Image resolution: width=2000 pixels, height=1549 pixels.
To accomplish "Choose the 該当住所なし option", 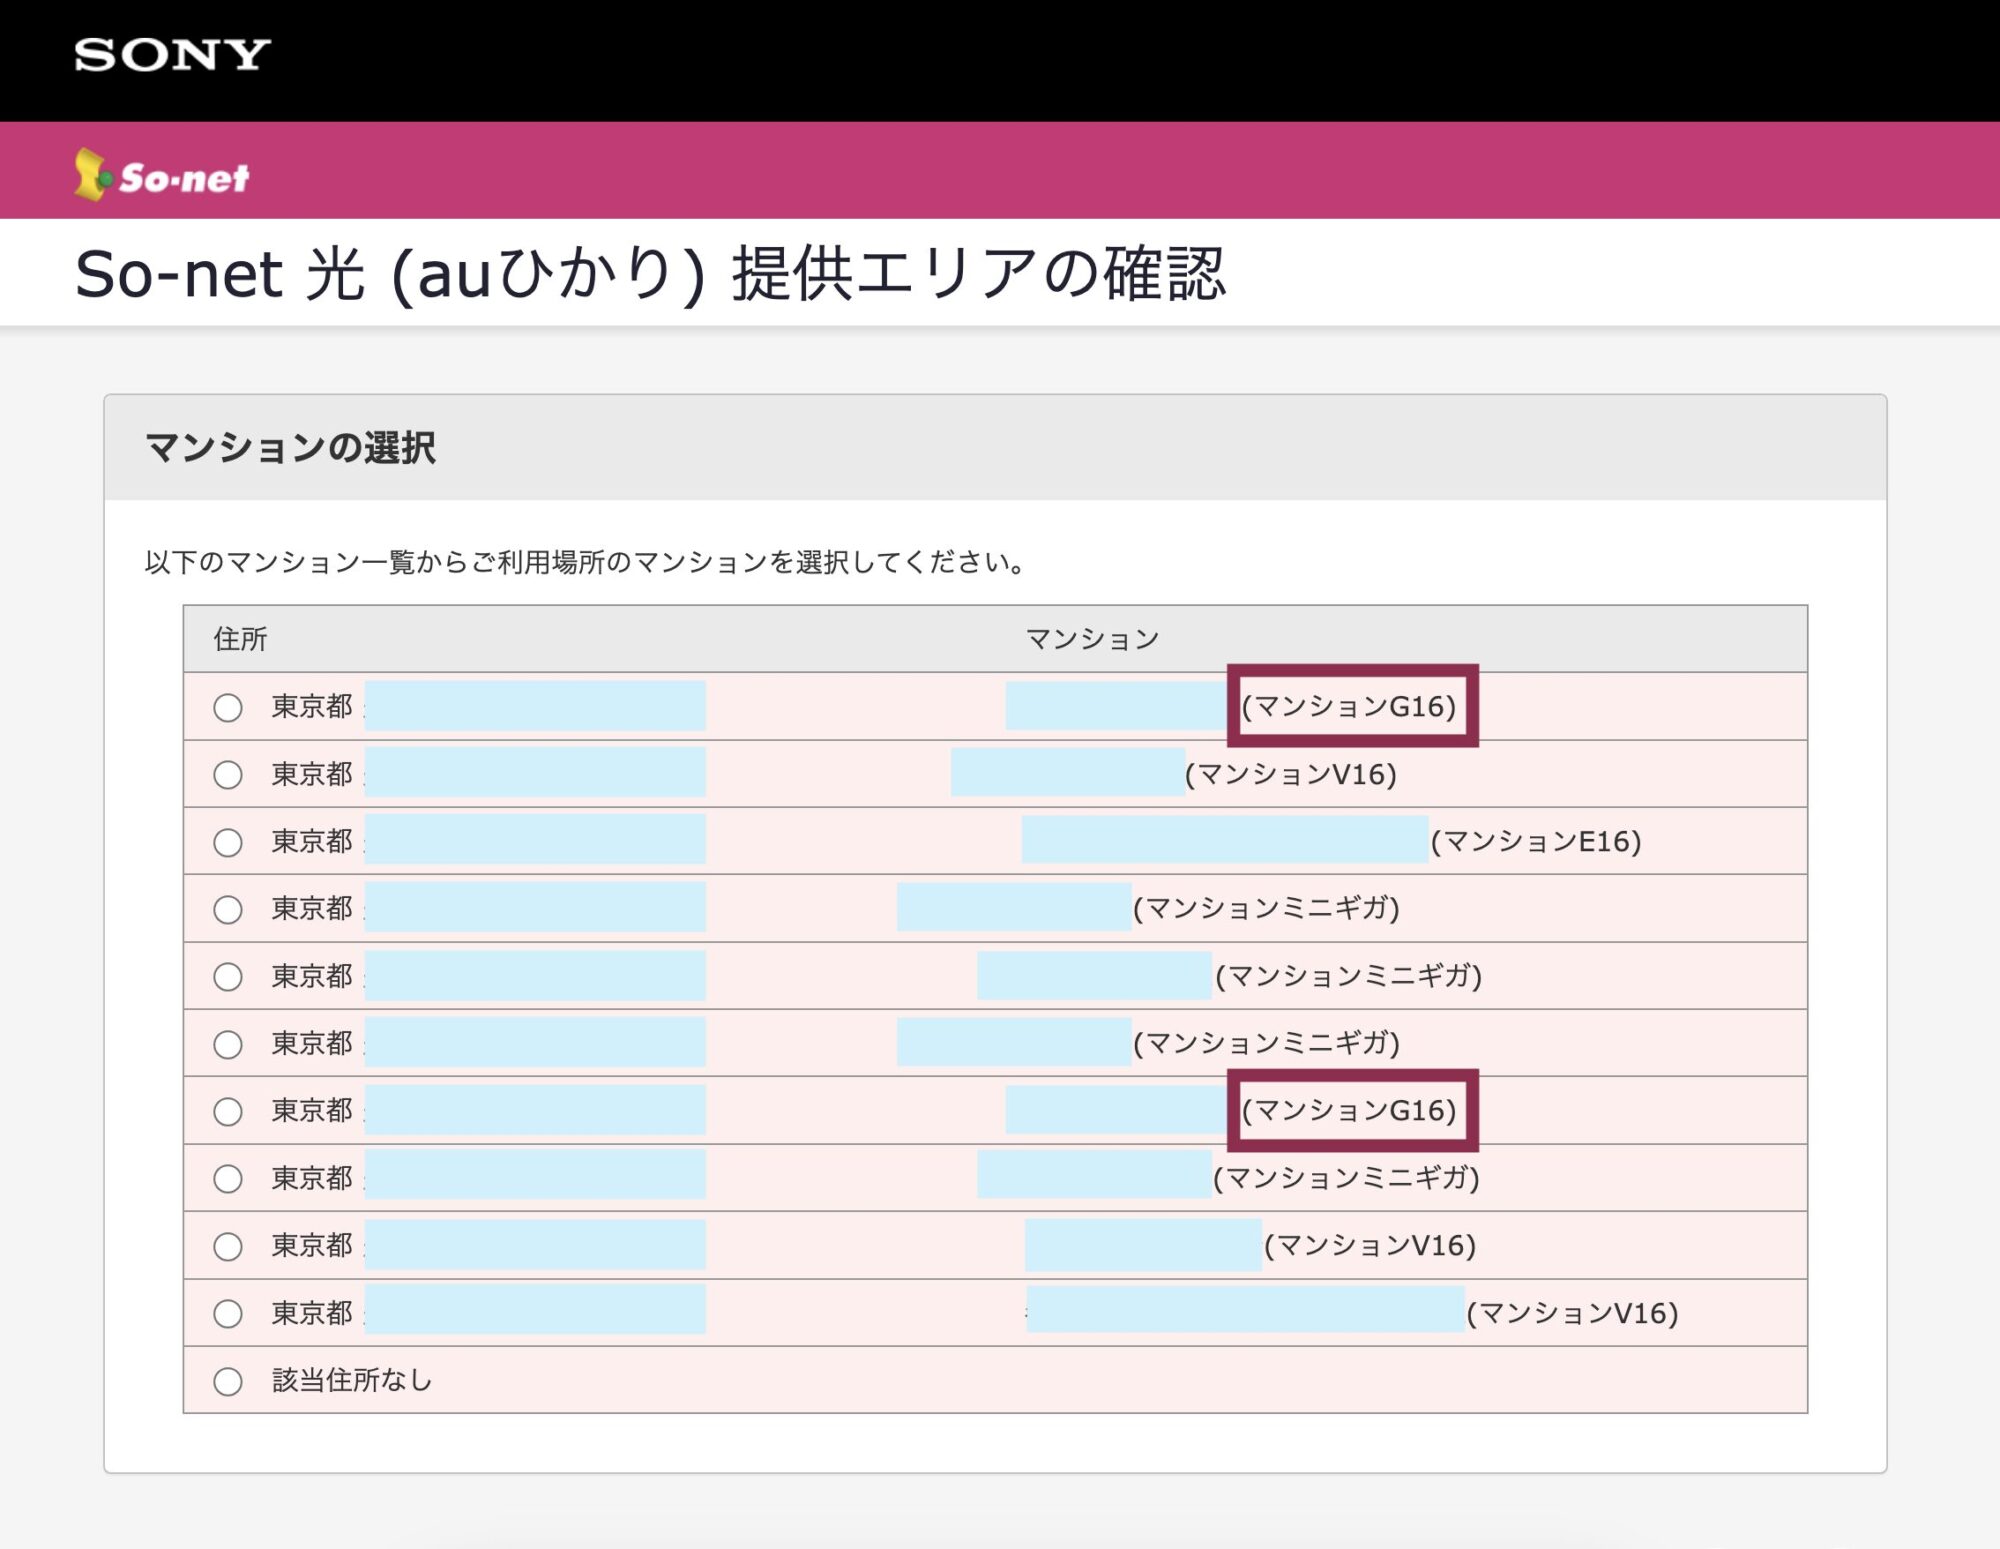I will click(228, 1380).
